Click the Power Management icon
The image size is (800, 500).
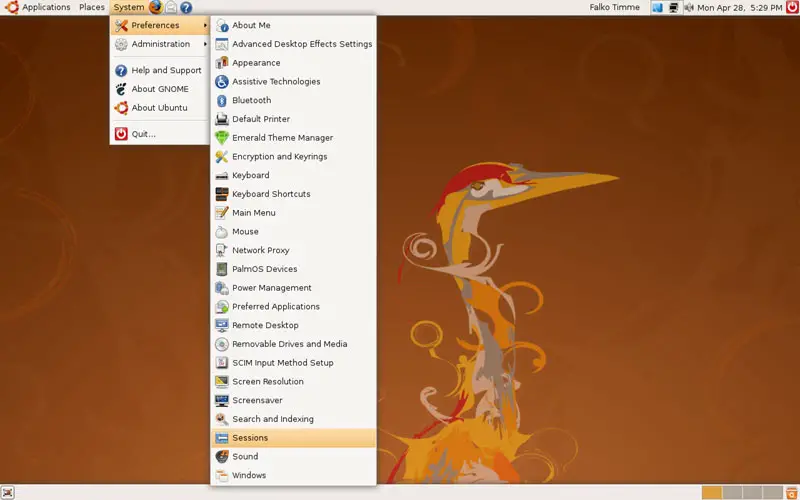[222, 288]
